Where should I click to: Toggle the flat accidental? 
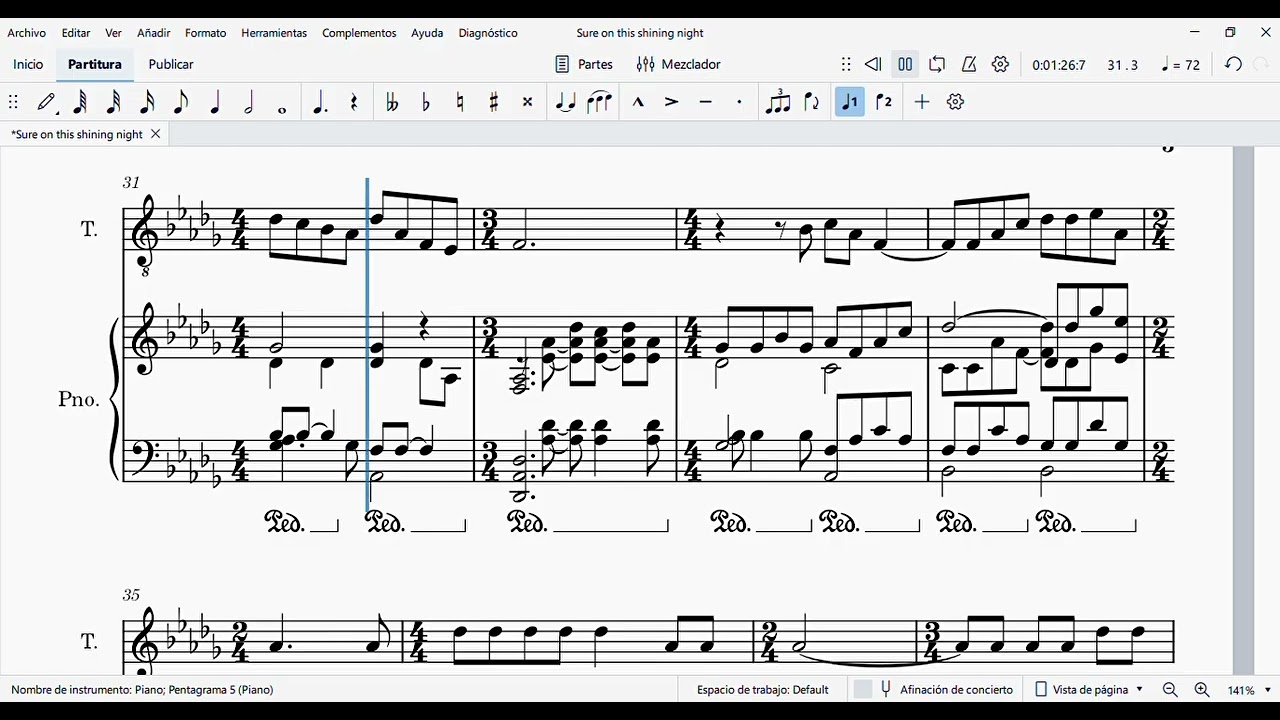click(426, 102)
